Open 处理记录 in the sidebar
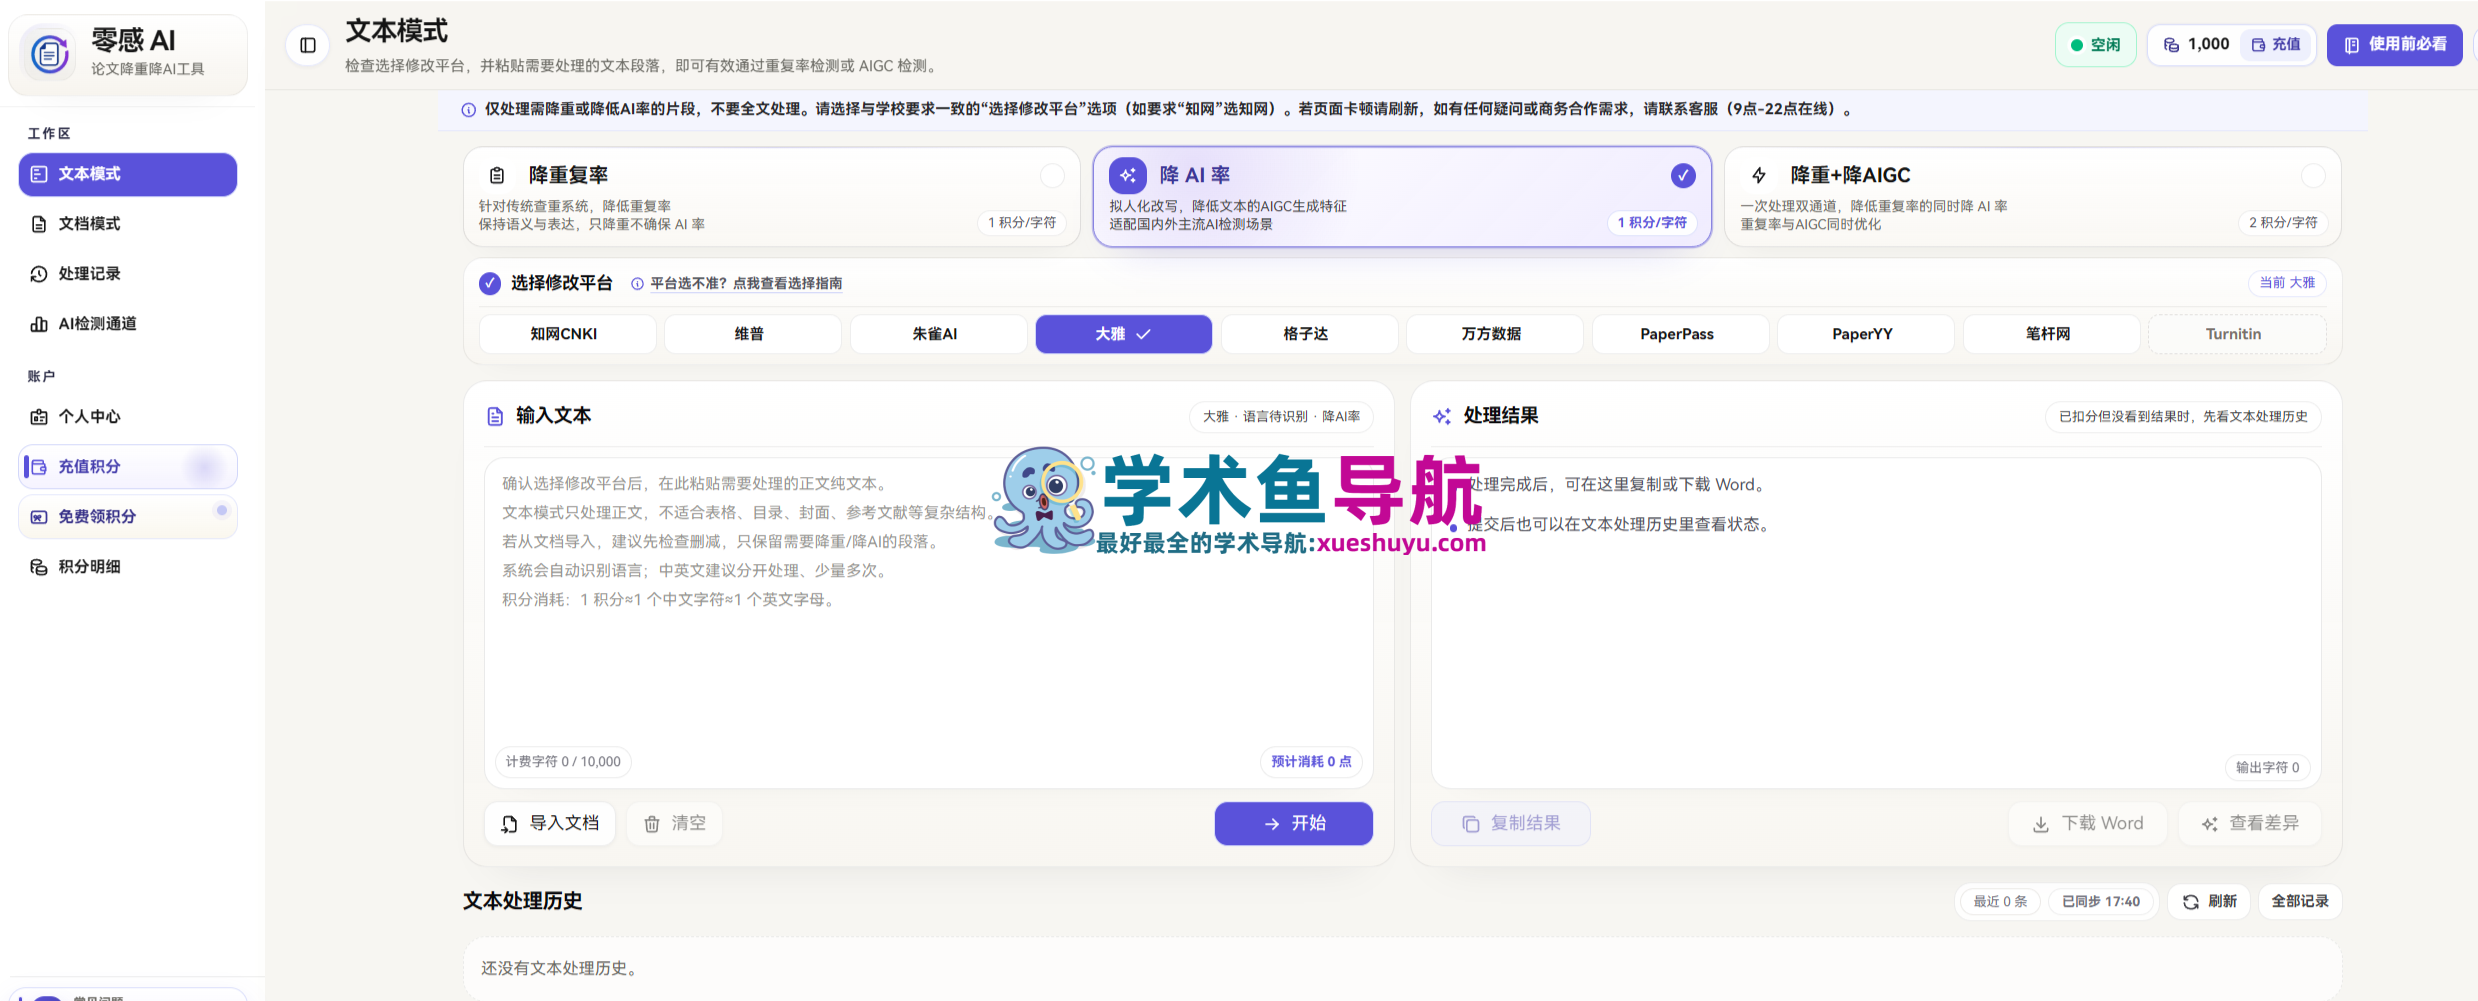Viewport: 2478px width, 1001px height. [128, 274]
